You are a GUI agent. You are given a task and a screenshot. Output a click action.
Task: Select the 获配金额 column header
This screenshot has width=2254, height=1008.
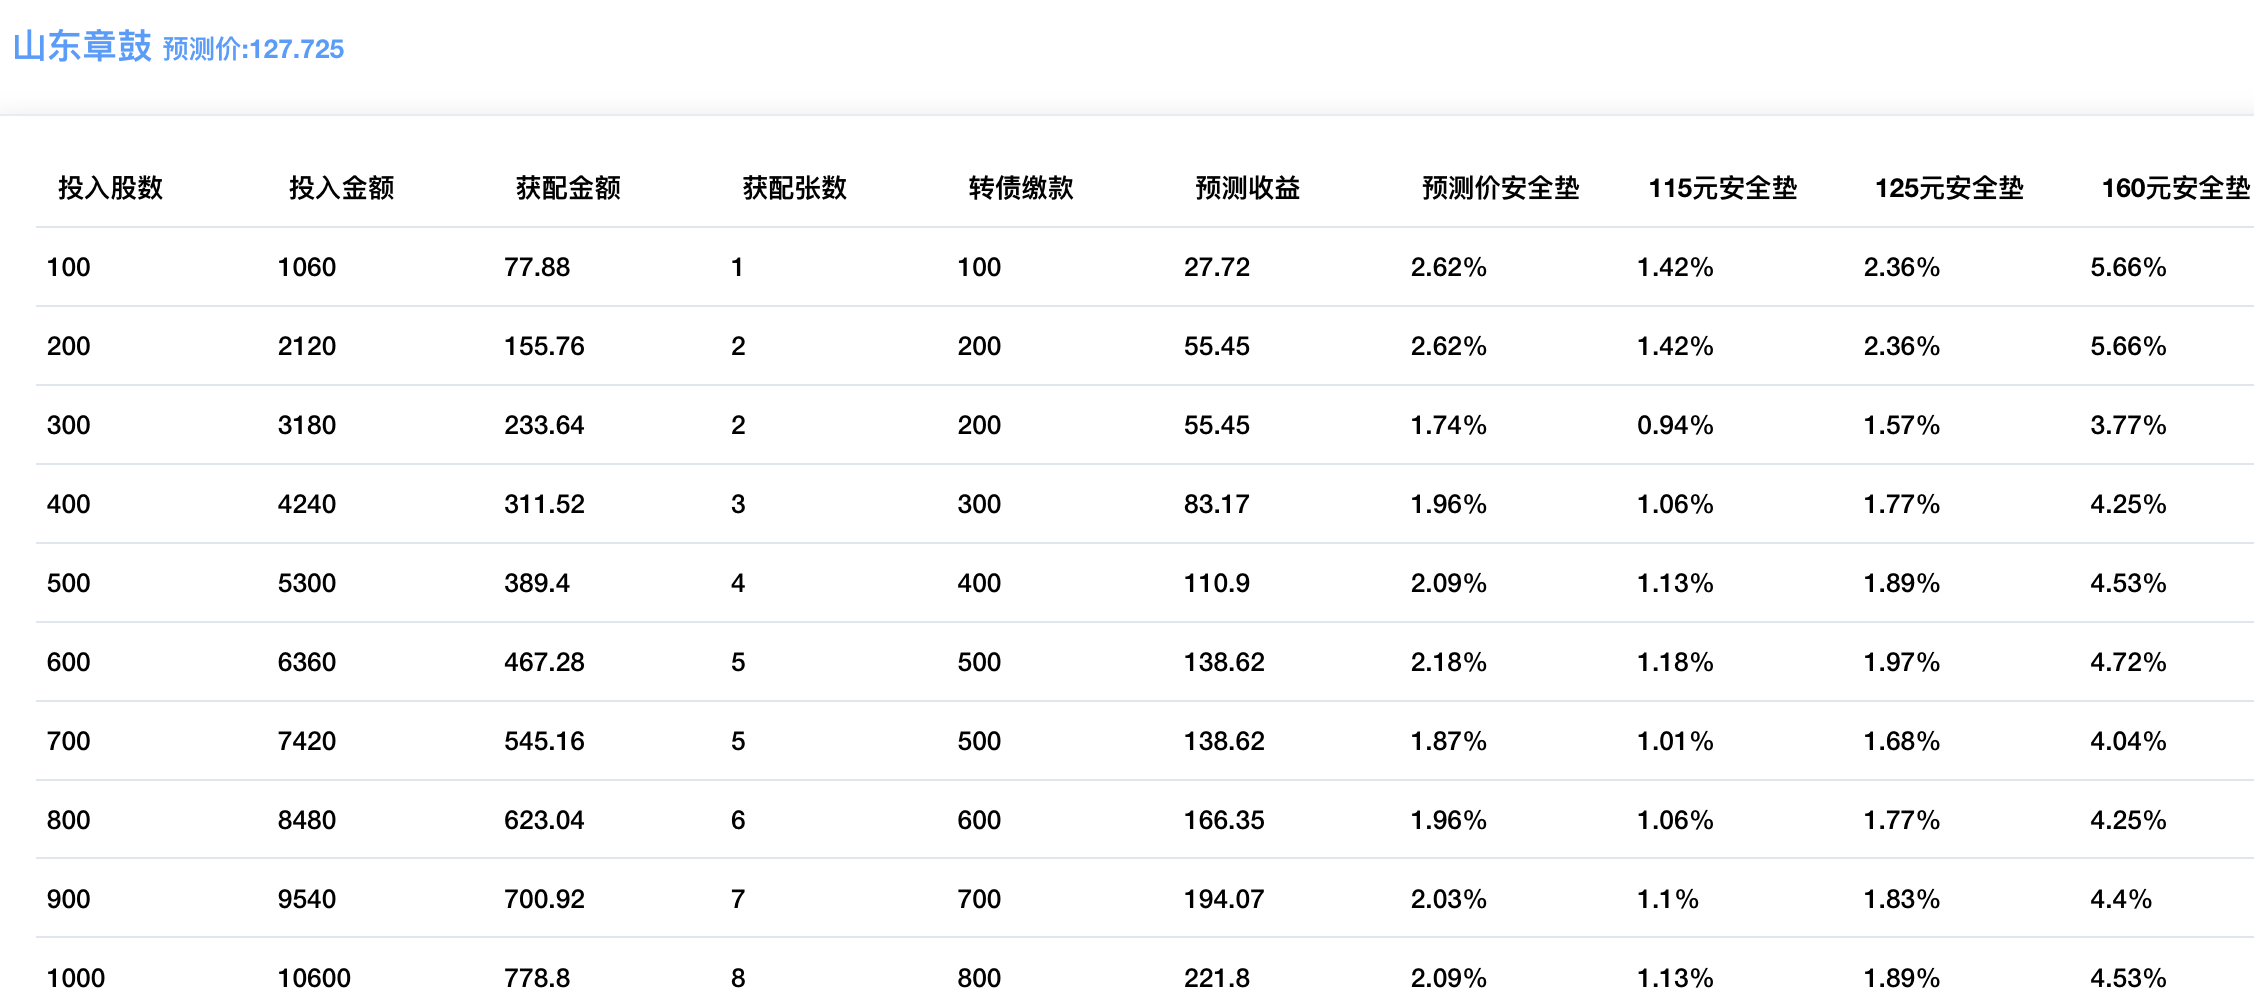click(568, 188)
